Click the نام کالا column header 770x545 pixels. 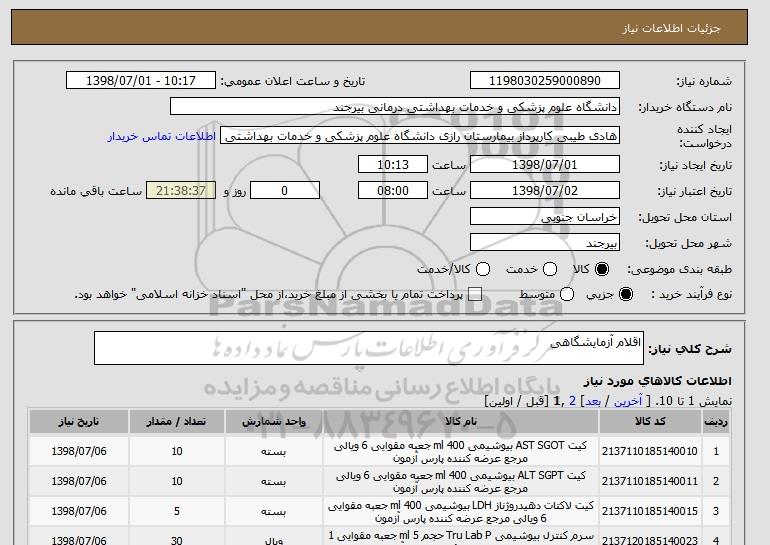tap(461, 422)
